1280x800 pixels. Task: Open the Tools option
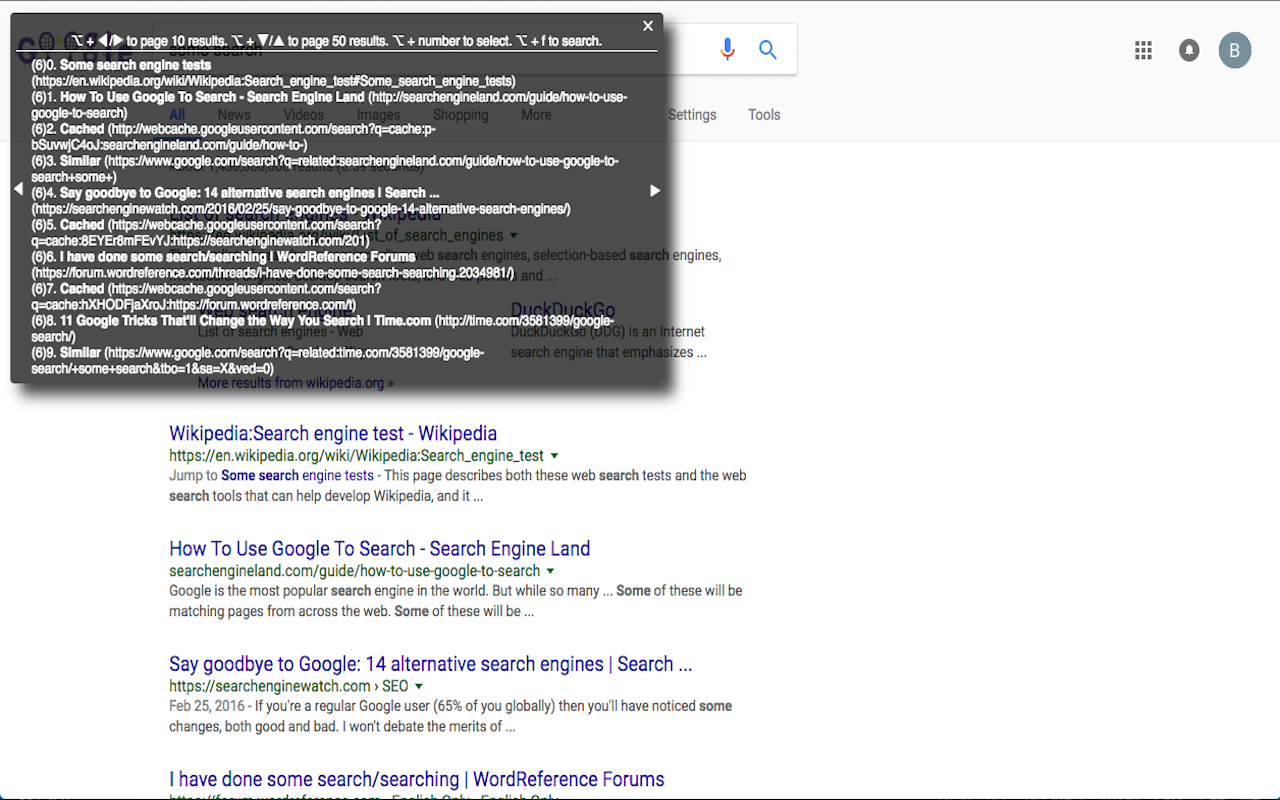coord(764,115)
